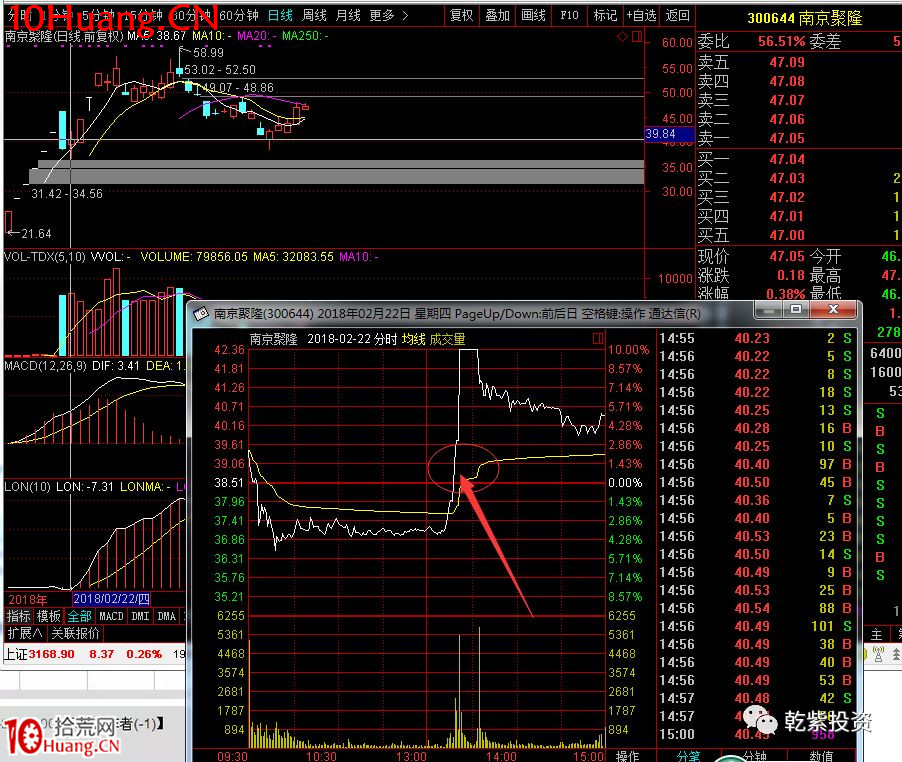Click the LON(10) indicator label
Image resolution: width=902 pixels, height=762 pixels.
28,487
